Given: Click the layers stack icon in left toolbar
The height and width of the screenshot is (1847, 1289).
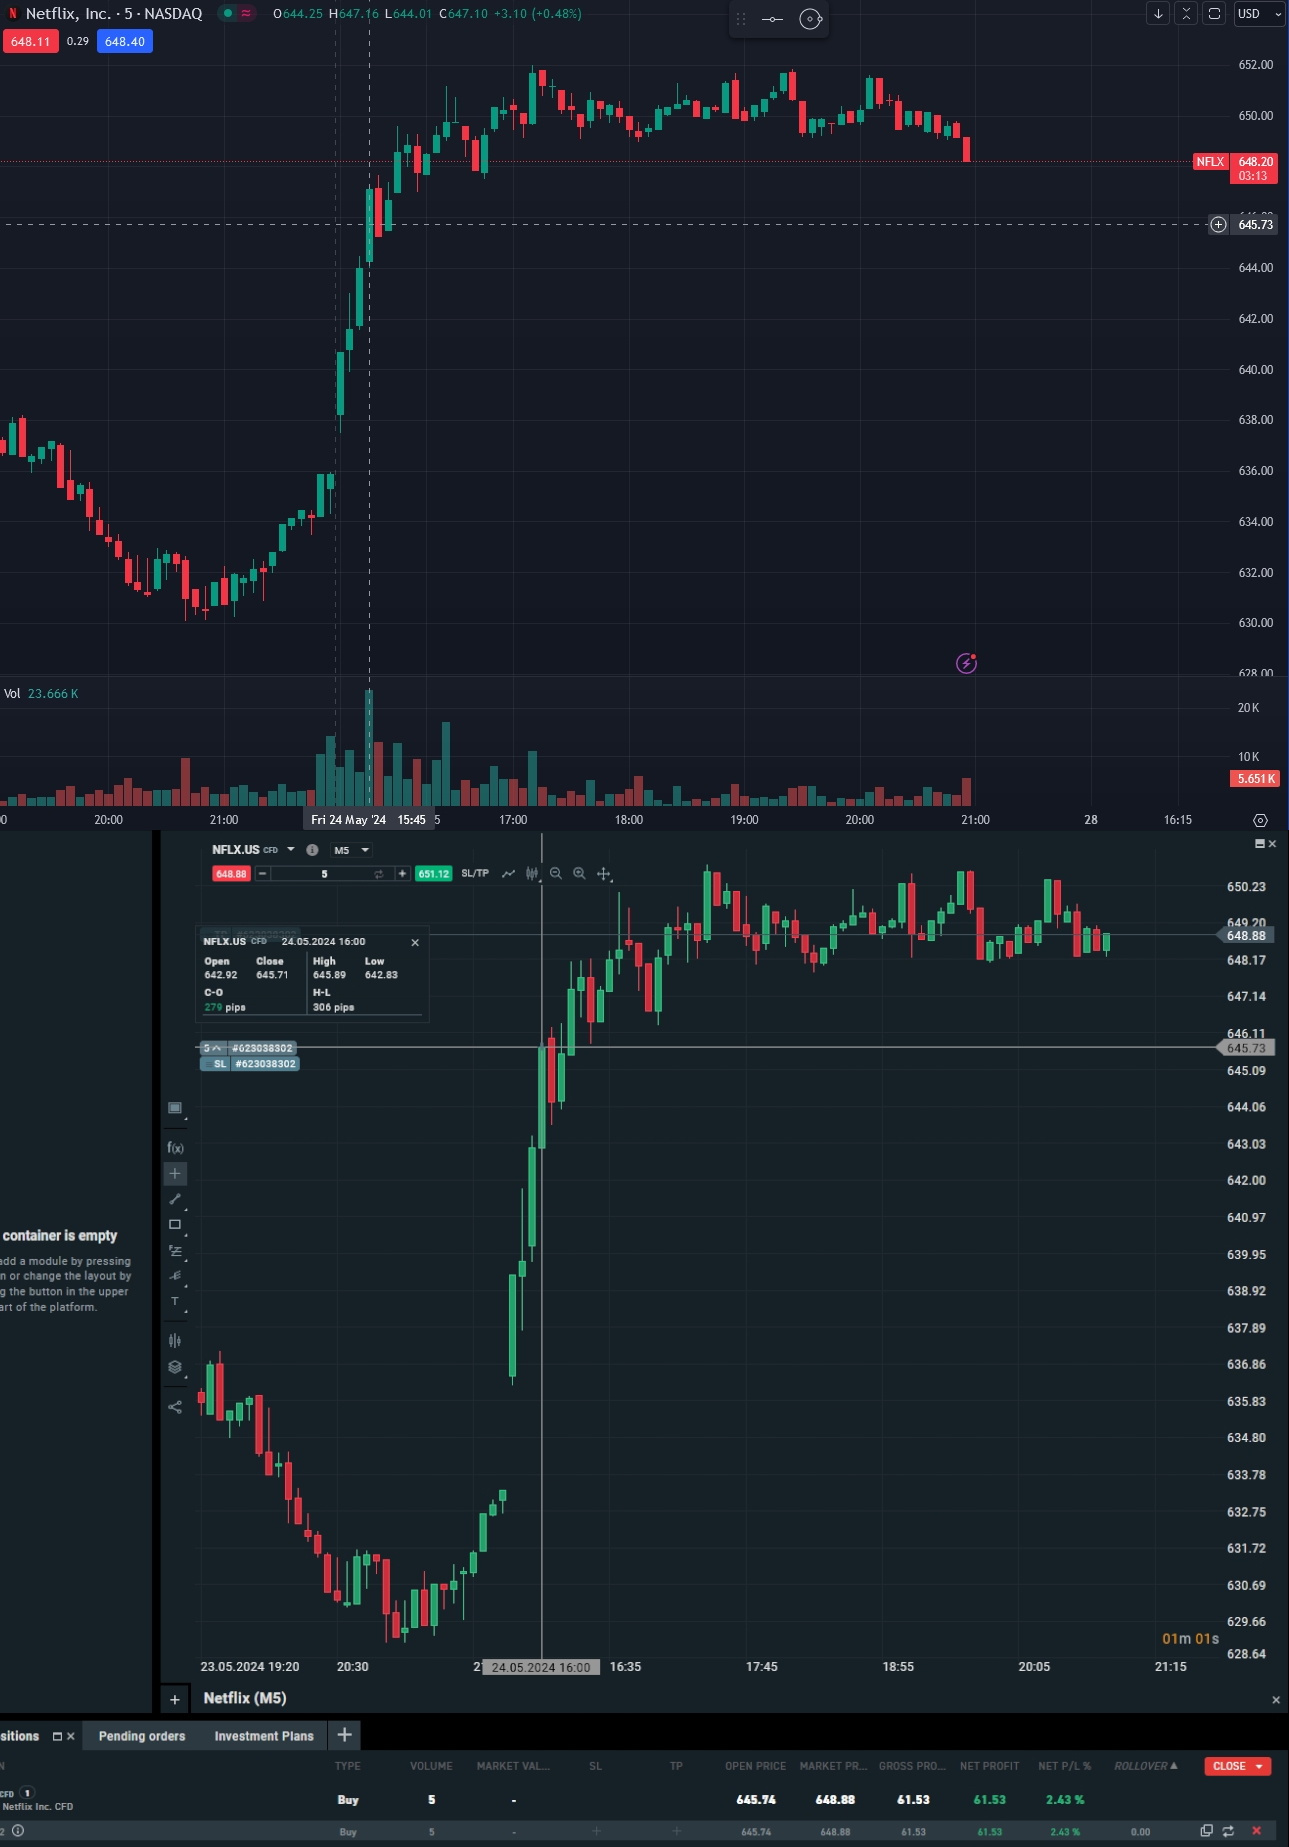Looking at the screenshot, I should 175,1368.
